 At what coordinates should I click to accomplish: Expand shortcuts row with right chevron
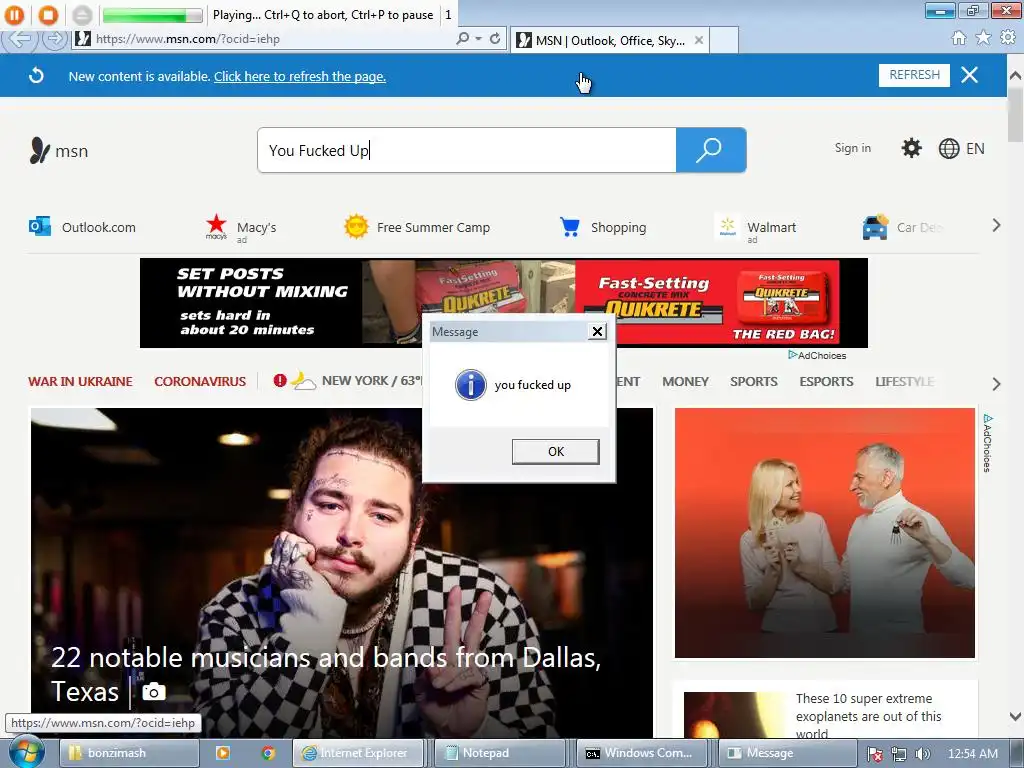point(996,226)
